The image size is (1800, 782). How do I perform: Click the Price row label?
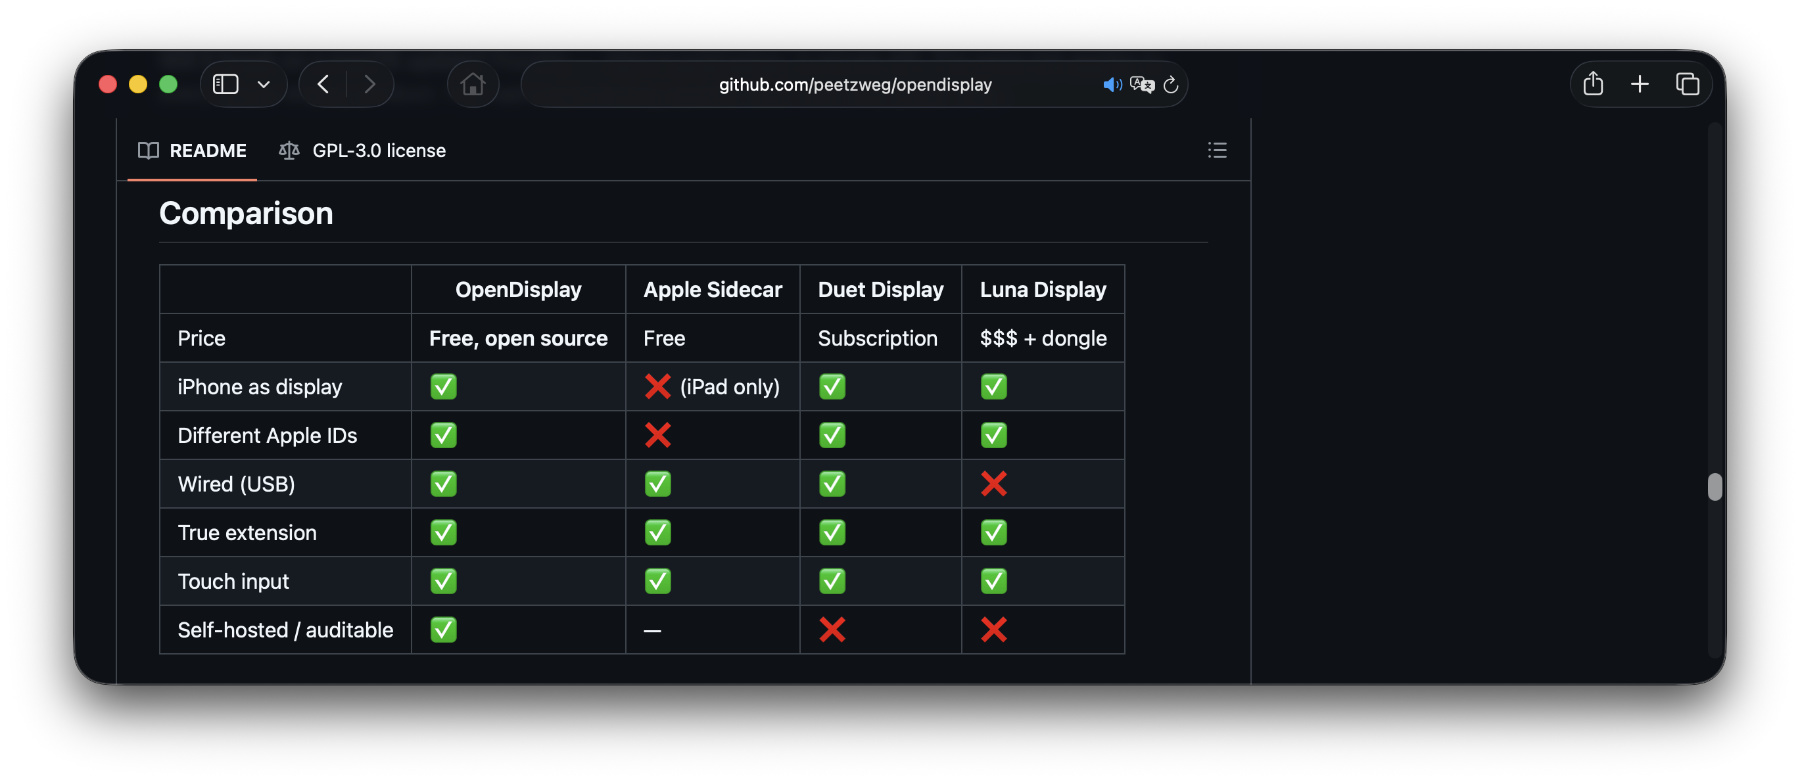202,338
